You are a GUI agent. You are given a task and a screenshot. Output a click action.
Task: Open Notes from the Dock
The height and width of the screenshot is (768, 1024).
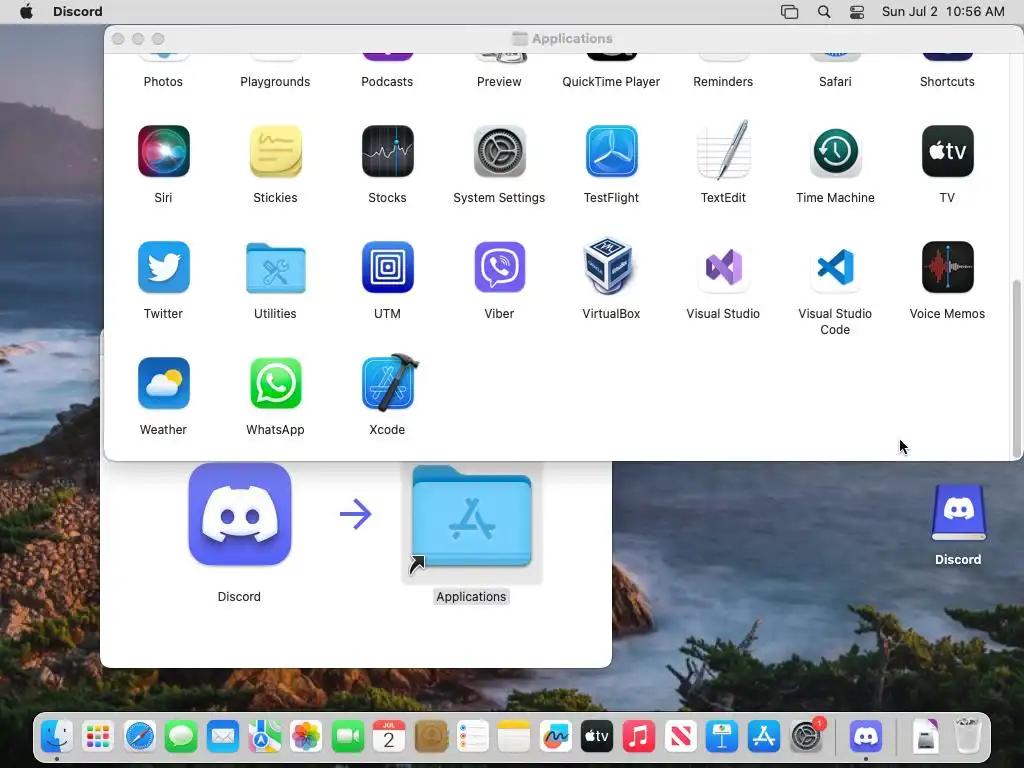[x=514, y=737]
